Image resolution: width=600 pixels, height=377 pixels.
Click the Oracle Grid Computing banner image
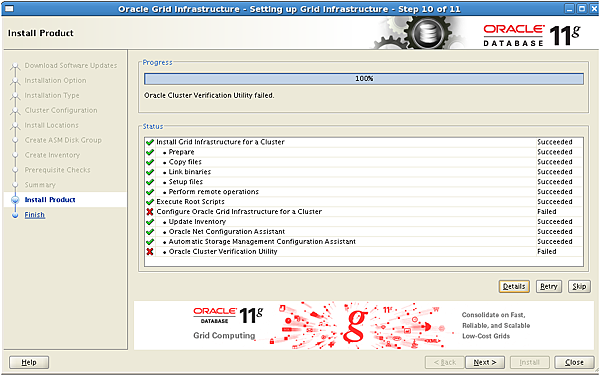pyautogui.click(x=363, y=325)
